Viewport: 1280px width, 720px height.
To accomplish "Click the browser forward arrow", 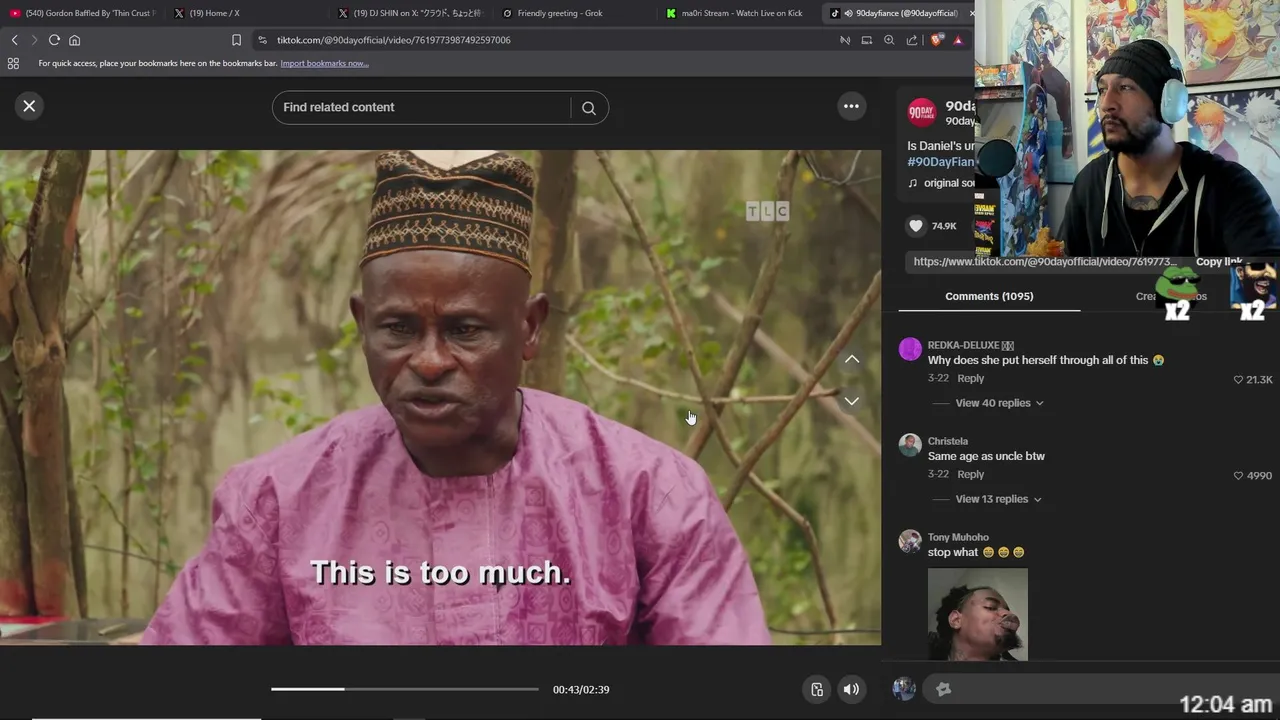I will point(34,40).
